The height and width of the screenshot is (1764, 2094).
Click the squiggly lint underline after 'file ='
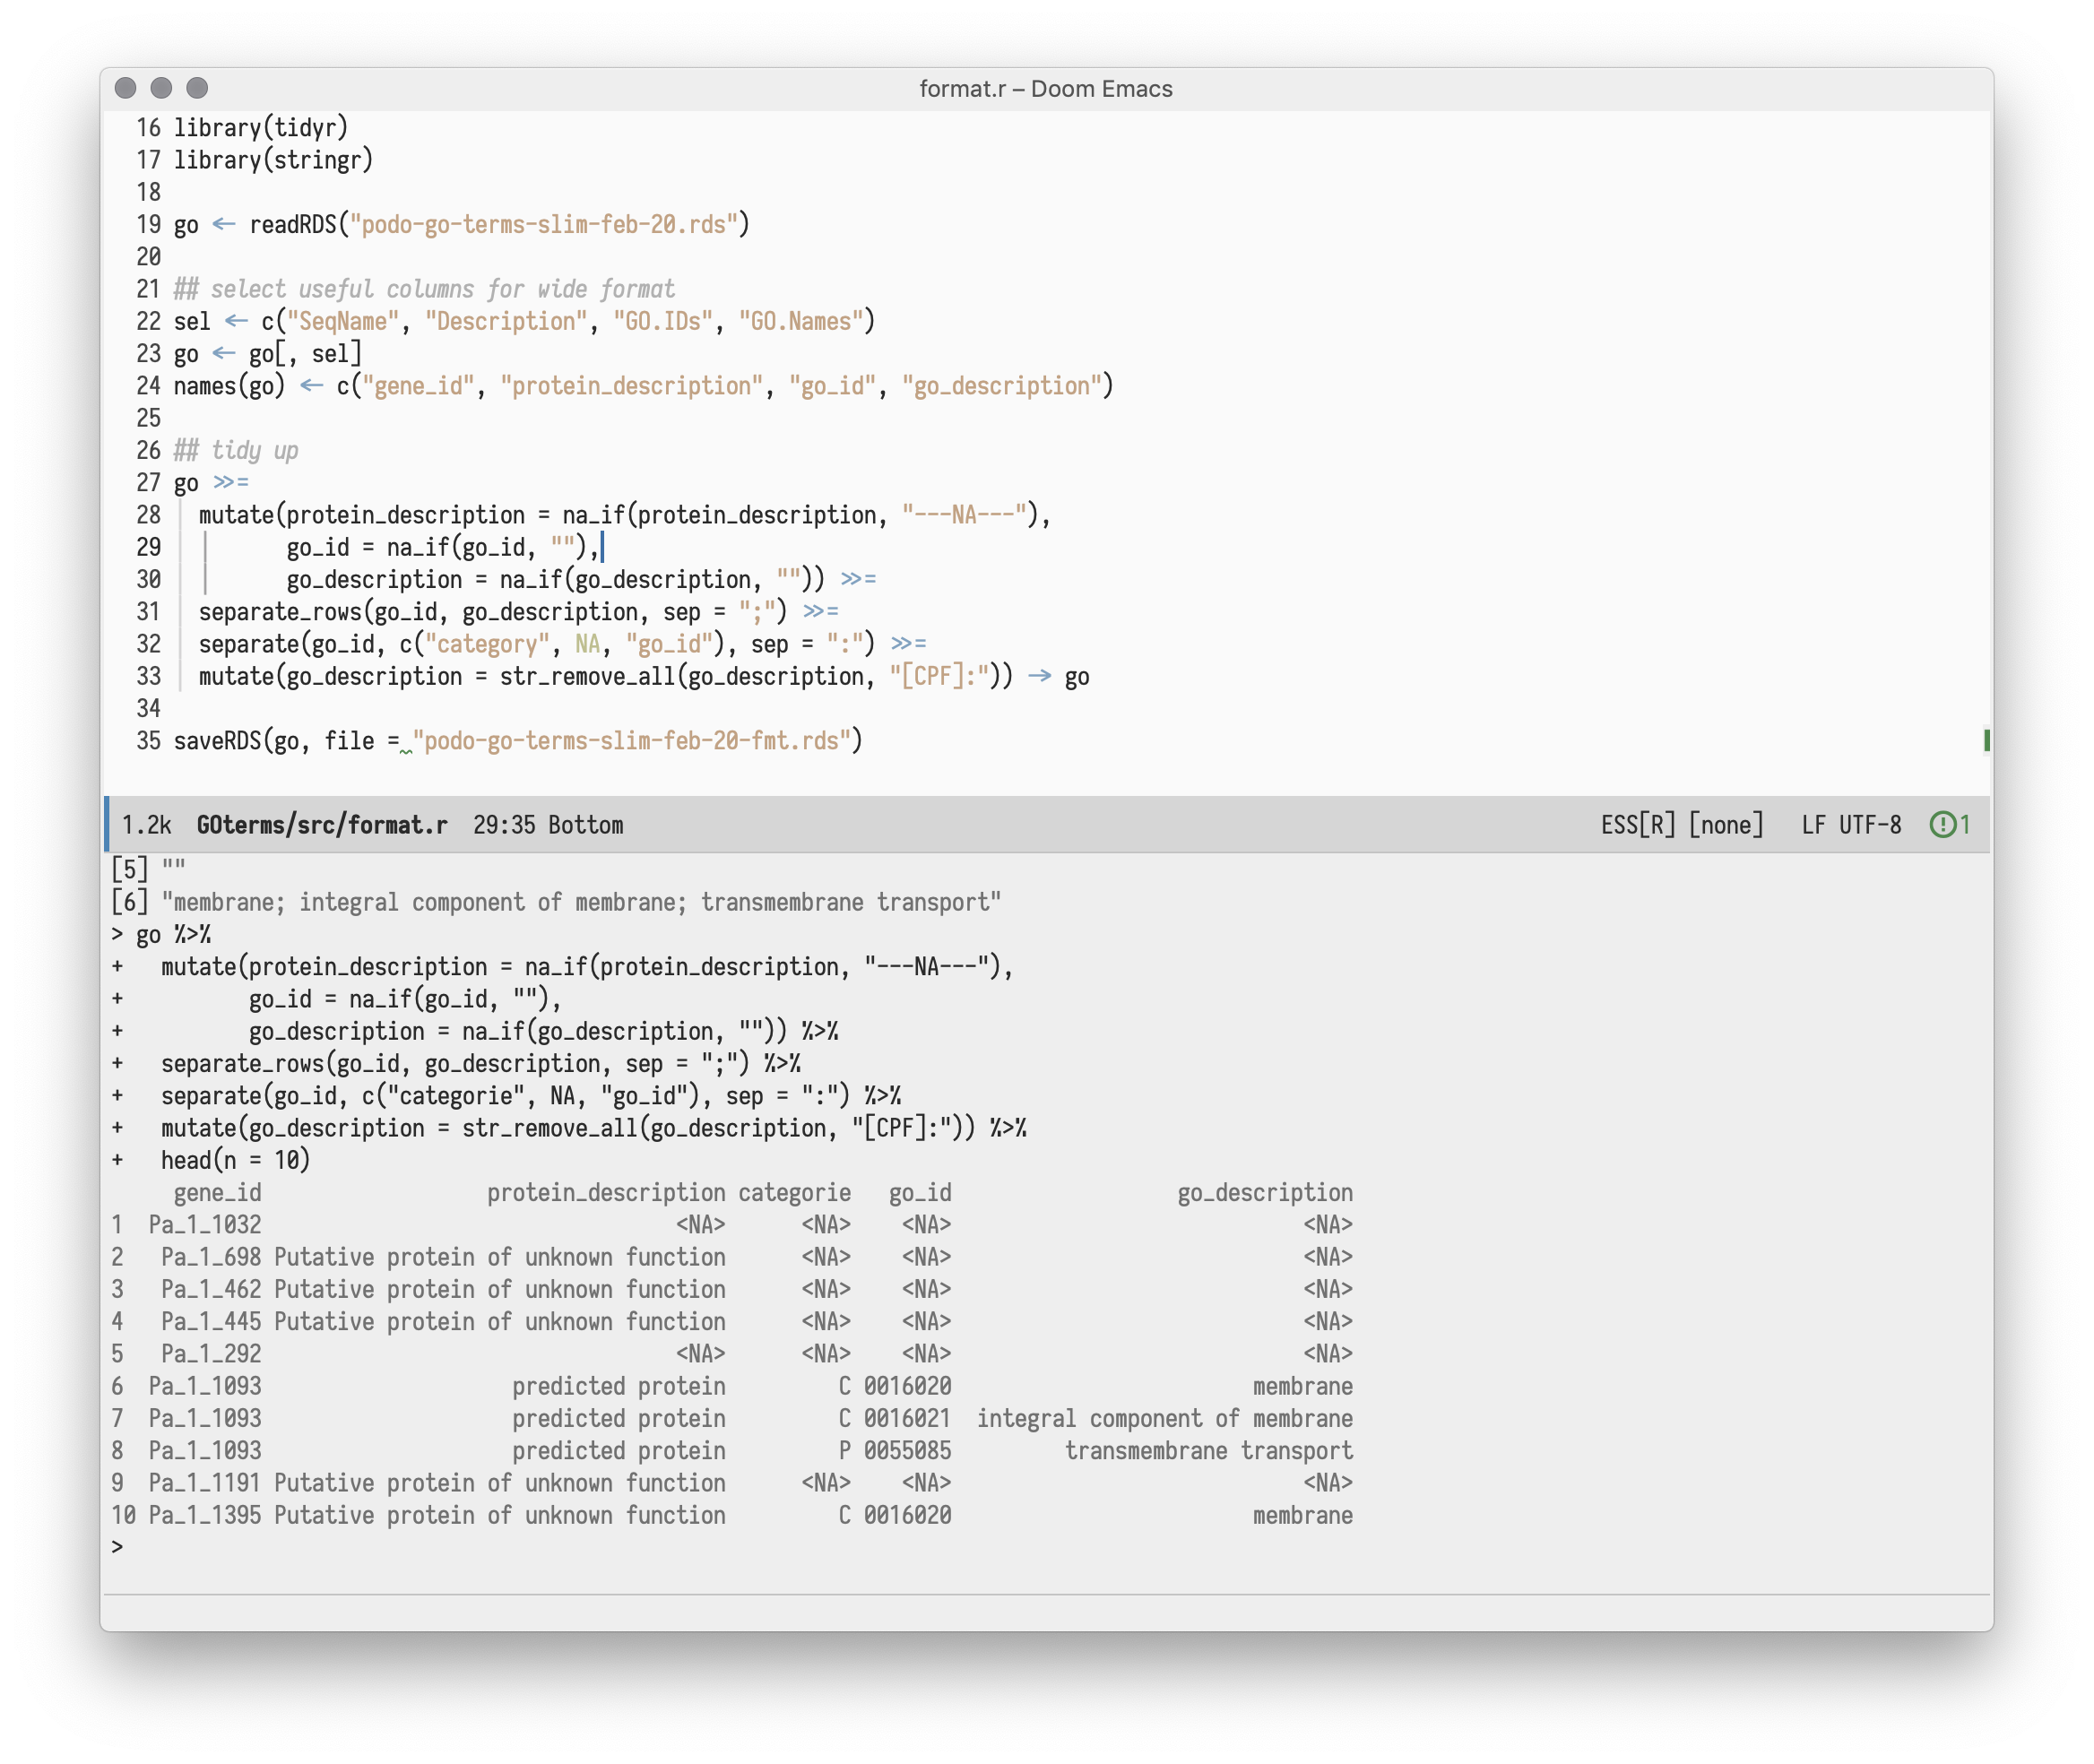tap(406, 751)
